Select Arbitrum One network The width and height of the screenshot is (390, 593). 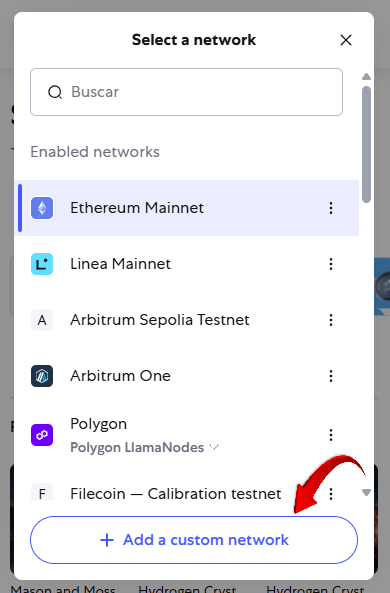[186, 376]
